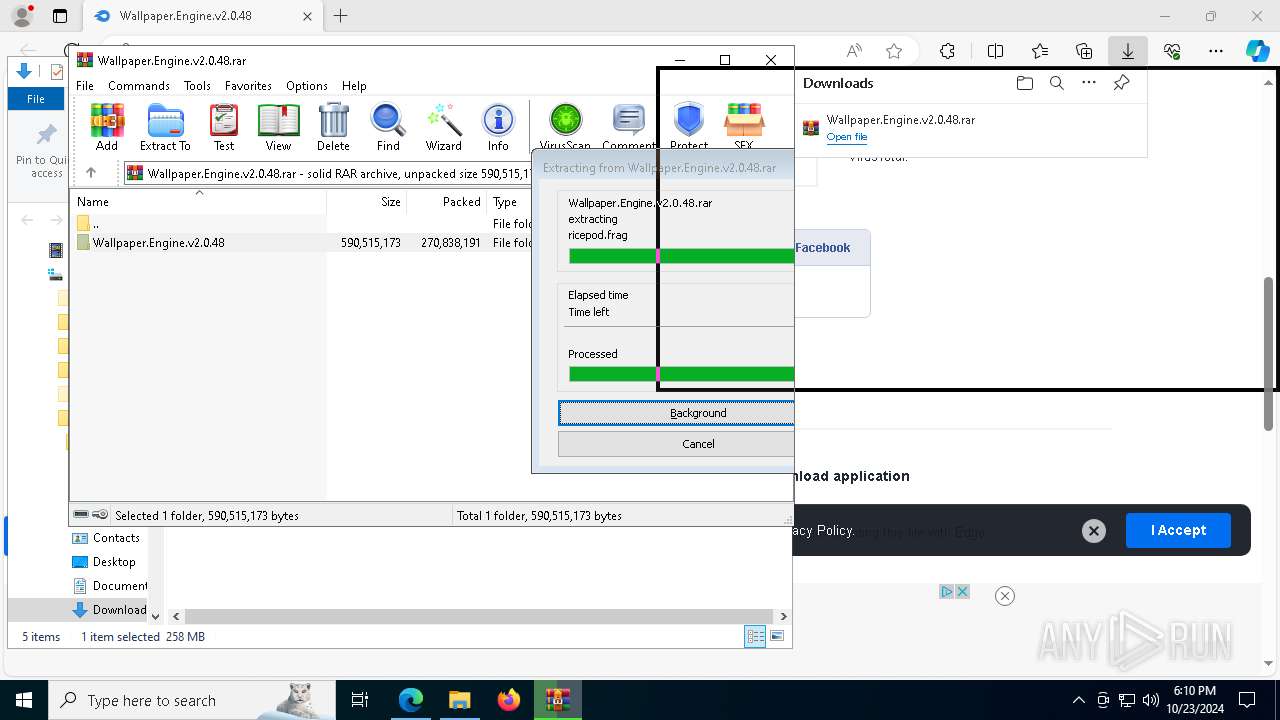Open Edge Settings and more menu
The width and height of the screenshot is (1280, 720).
pyautogui.click(x=1216, y=51)
